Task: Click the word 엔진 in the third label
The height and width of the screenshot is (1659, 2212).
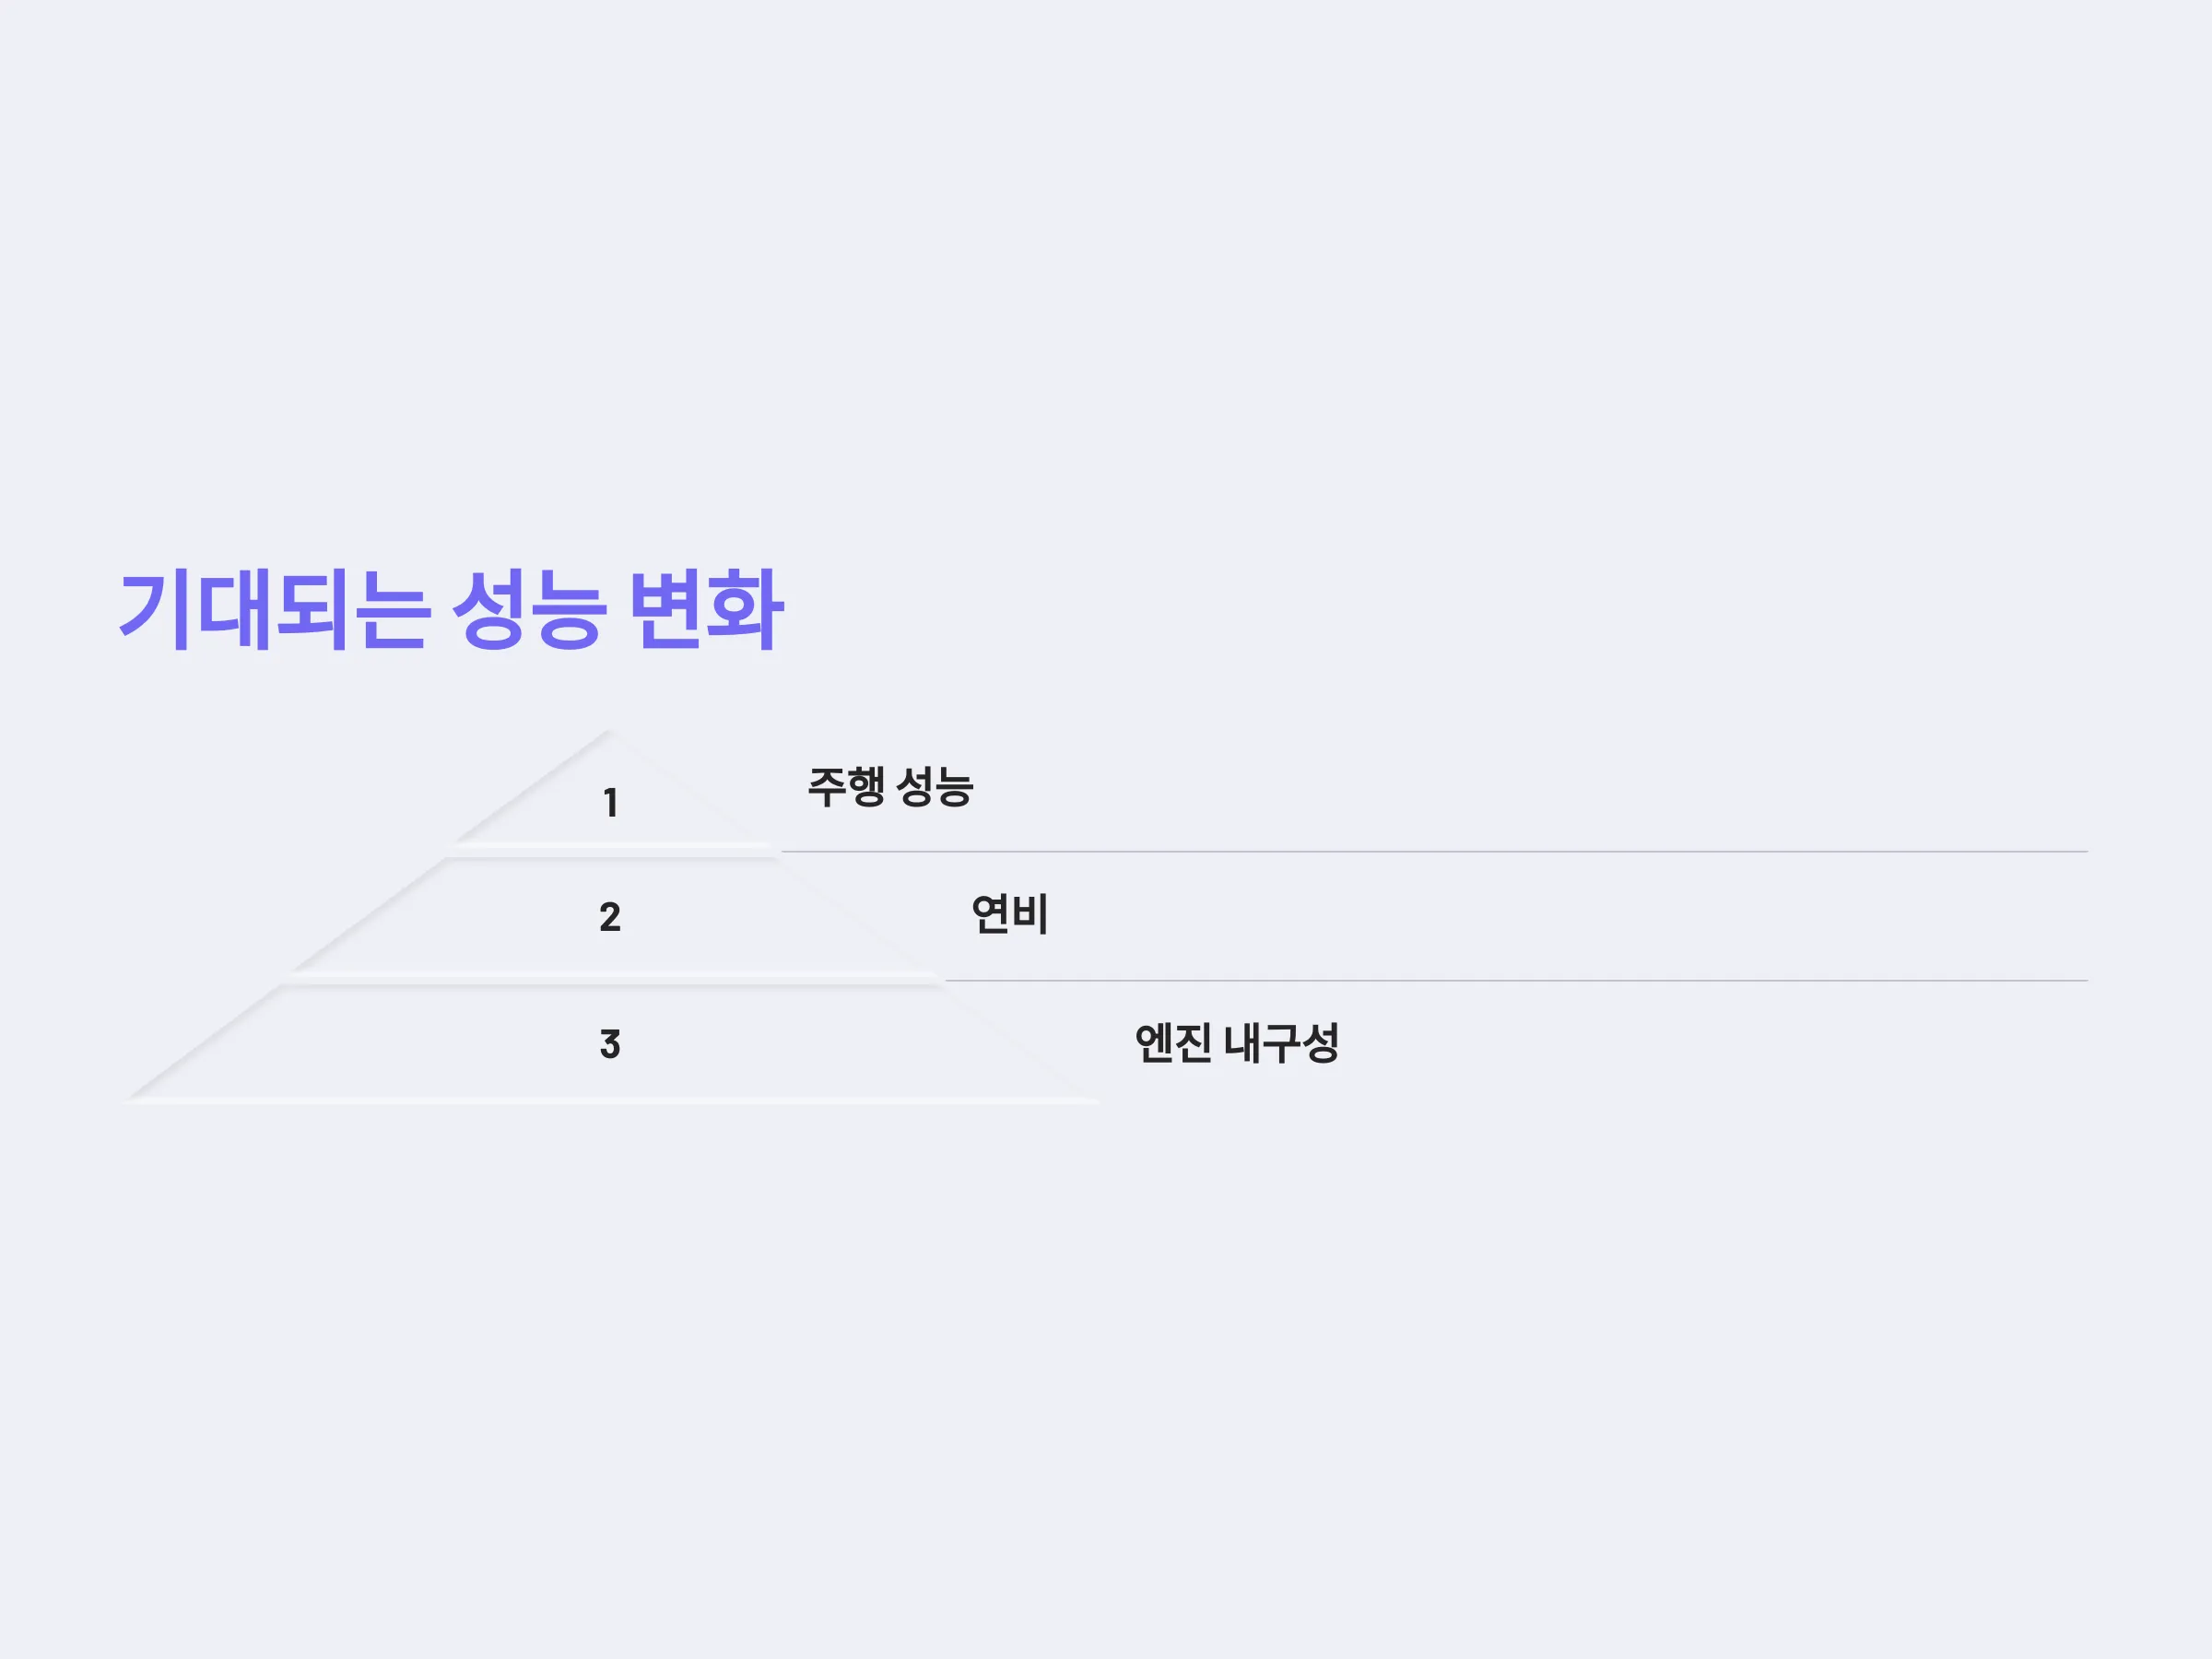Action: (x=1173, y=1043)
